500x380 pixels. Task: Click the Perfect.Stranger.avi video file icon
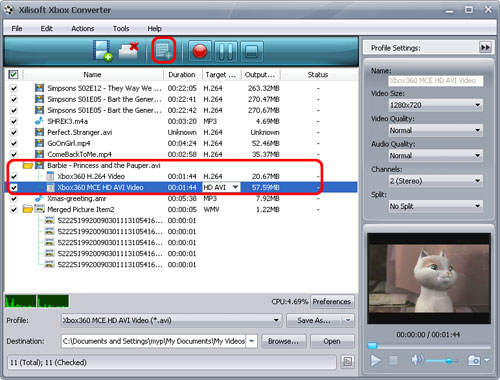pyautogui.click(x=39, y=132)
